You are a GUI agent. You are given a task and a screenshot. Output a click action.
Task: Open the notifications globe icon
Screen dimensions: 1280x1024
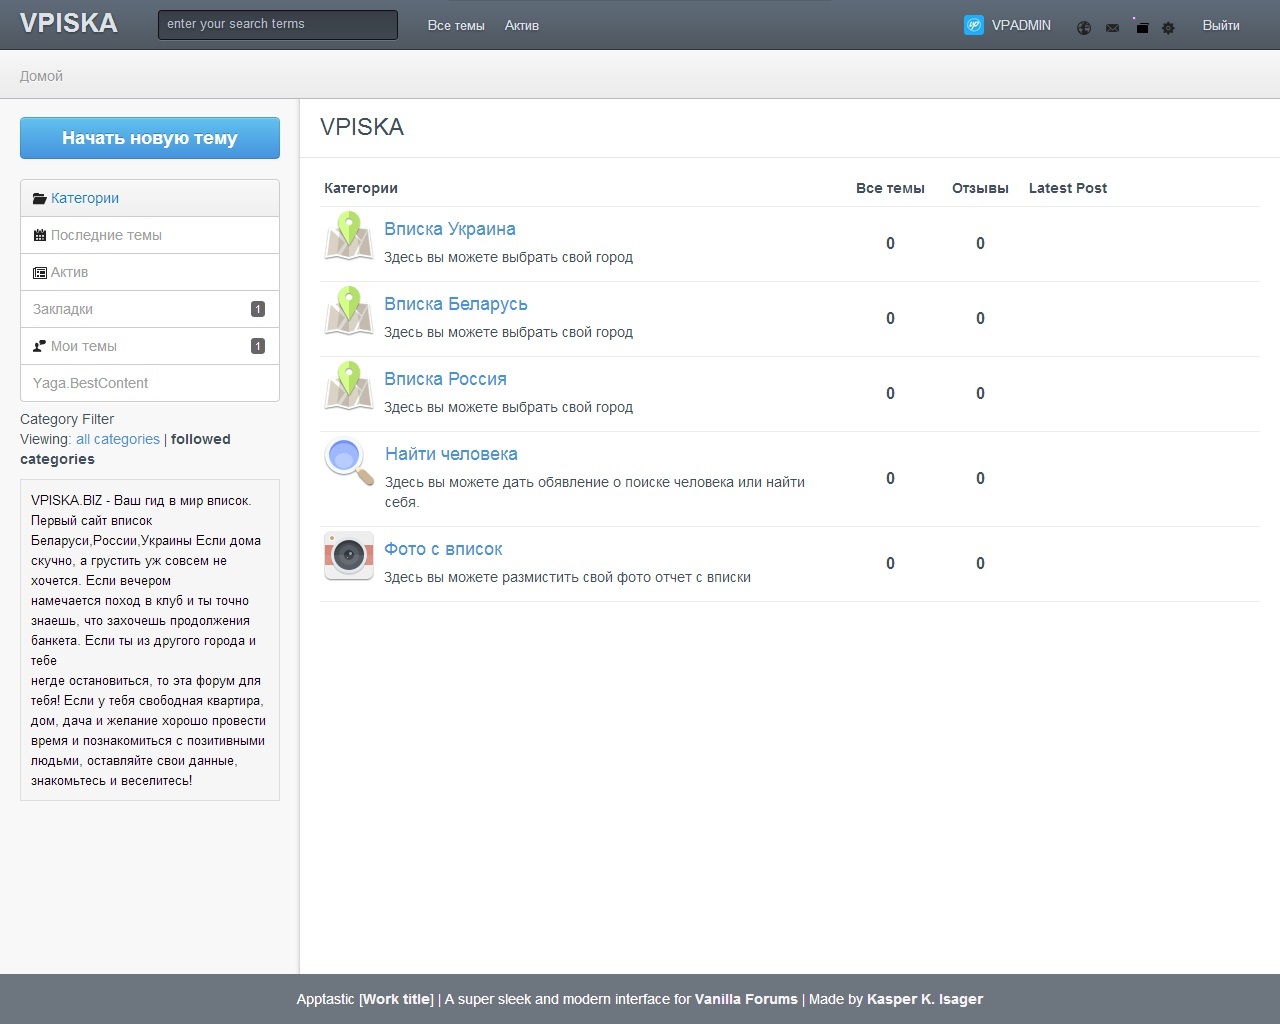pyautogui.click(x=1084, y=28)
